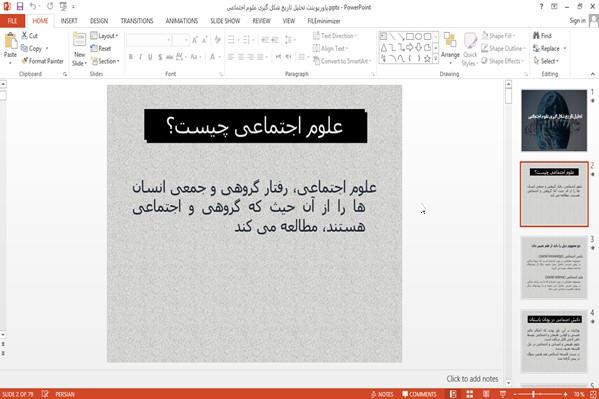The height and width of the screenshot is (399, 599).
Task: Open the FILEminimizer tab
Action: pyautogui.click(x=324, y=21)
